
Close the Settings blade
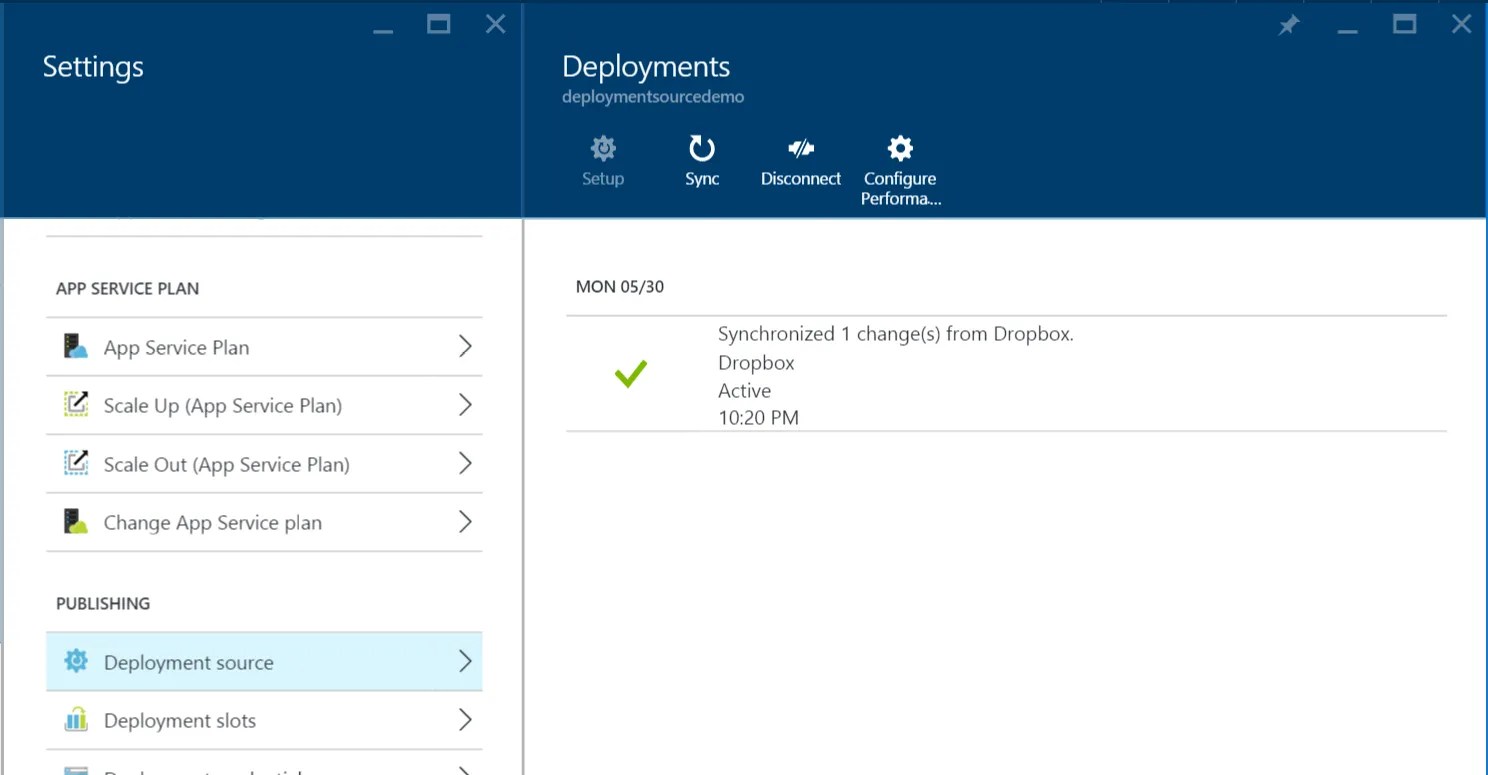[495, 25]
